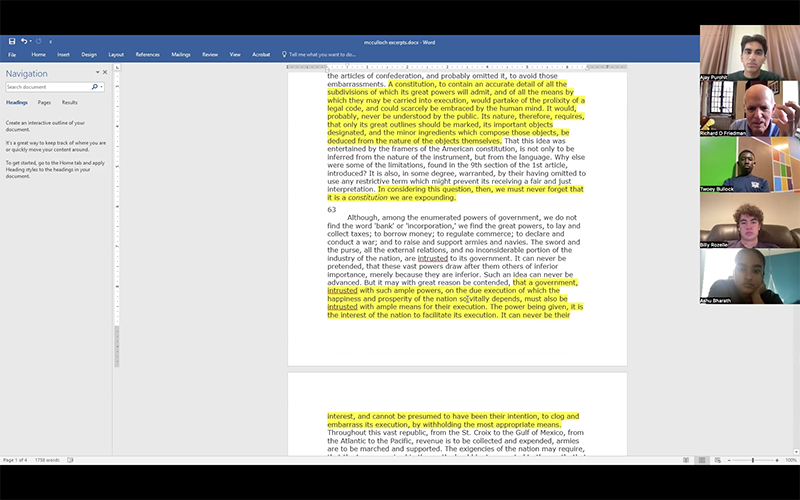Open the References ribbon tab
Screen dimensions: 800x500
(147, 54)
